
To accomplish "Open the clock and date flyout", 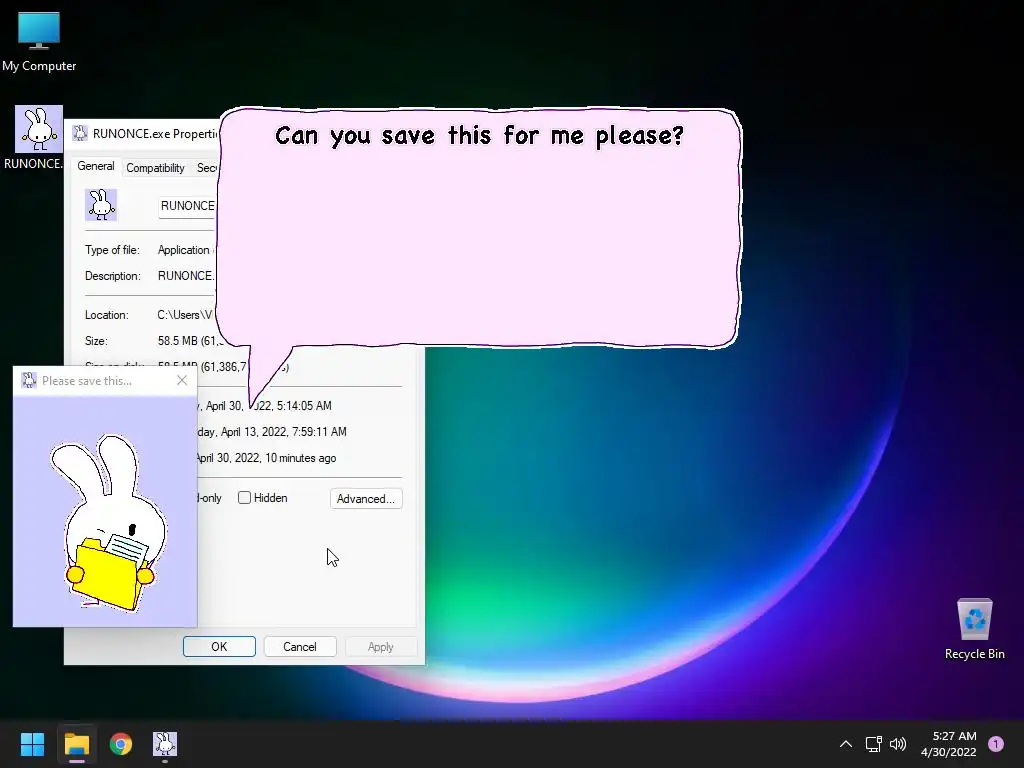I will coord(949,744).
